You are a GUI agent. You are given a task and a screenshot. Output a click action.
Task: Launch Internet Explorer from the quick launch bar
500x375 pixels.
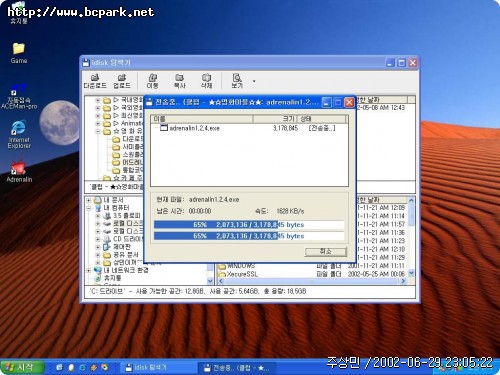pos(82,368)
